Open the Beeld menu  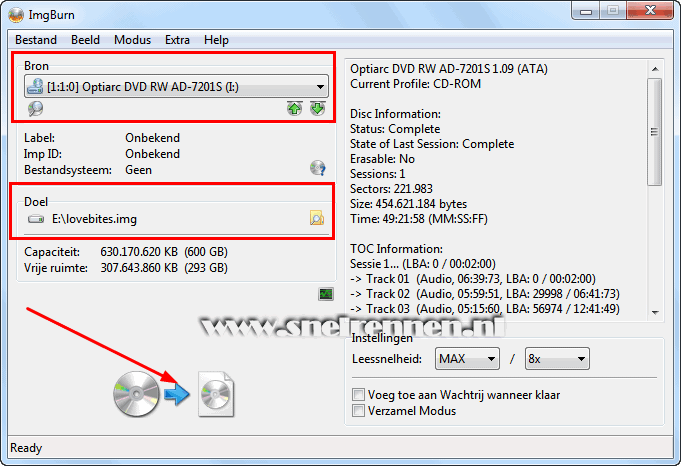(86, 40)
